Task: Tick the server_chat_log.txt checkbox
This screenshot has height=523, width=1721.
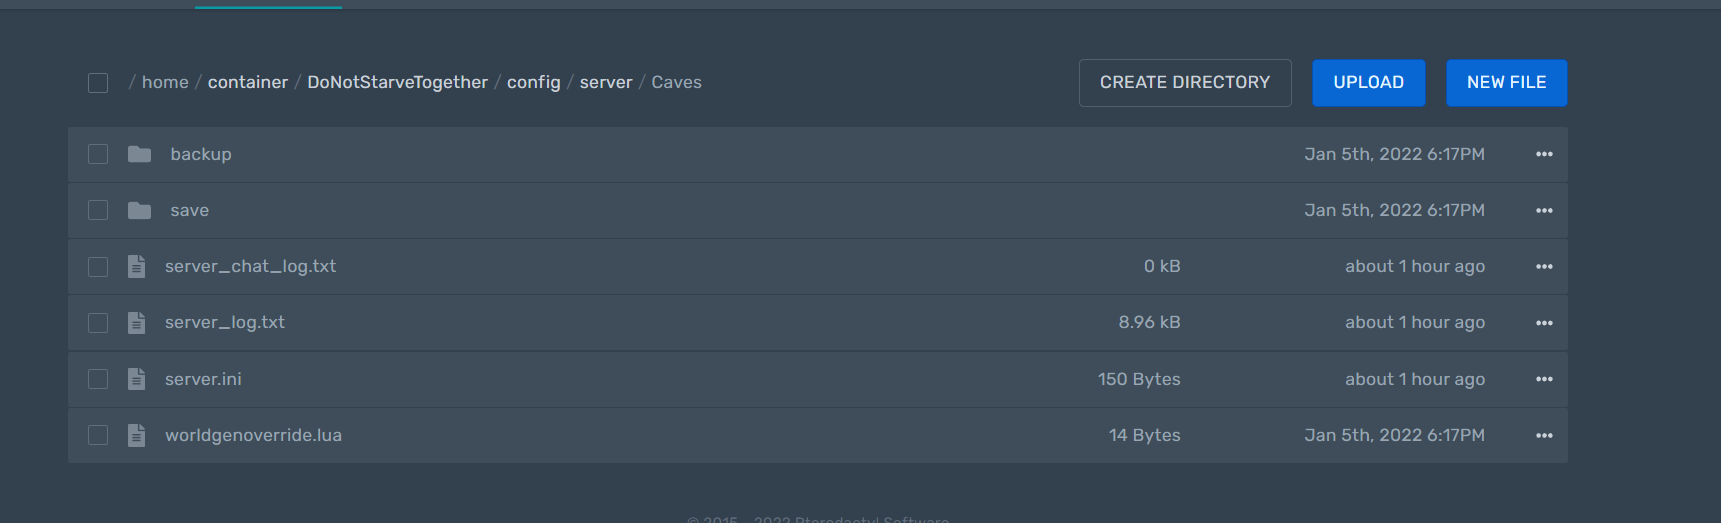Action: click(x=98, y=266)
